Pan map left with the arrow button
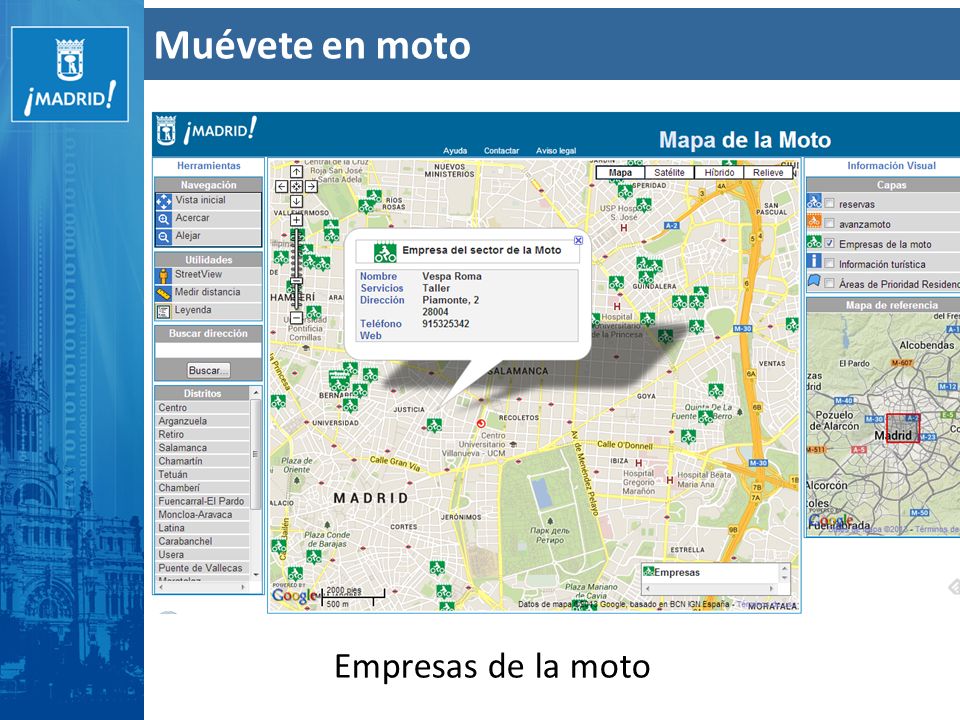 [x=282, y=186]
